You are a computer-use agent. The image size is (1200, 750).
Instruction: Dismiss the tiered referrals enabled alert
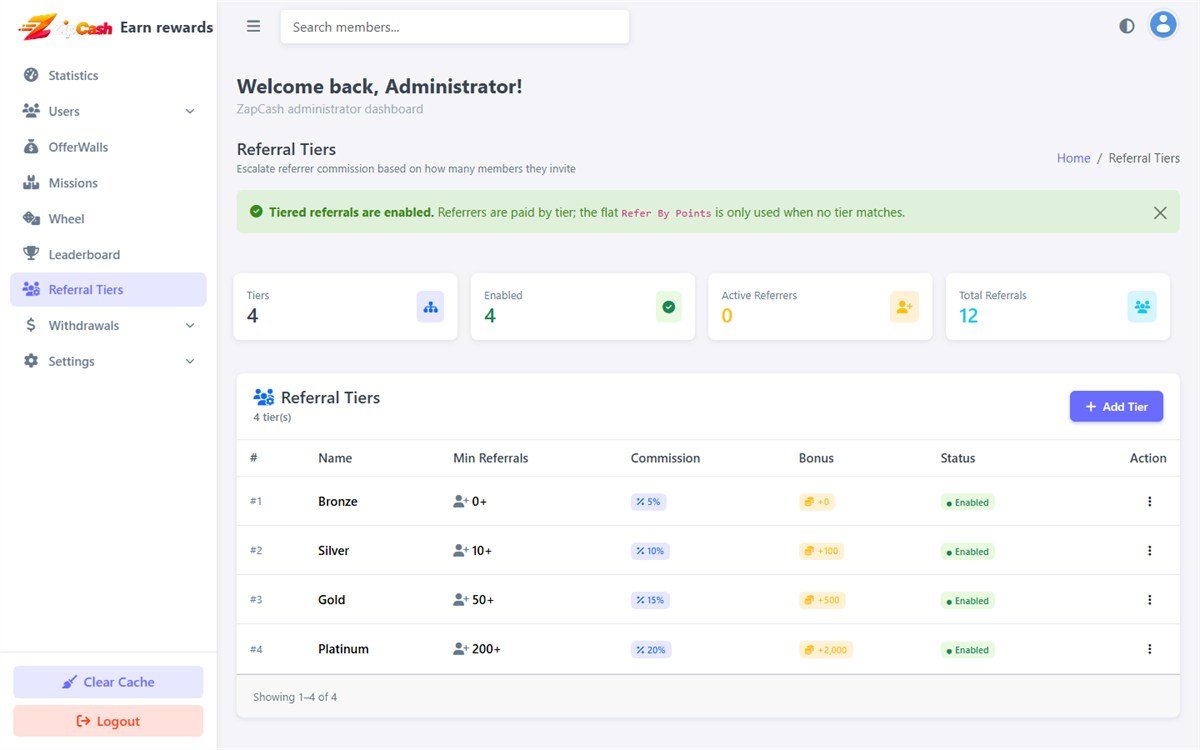point(1160,213)
